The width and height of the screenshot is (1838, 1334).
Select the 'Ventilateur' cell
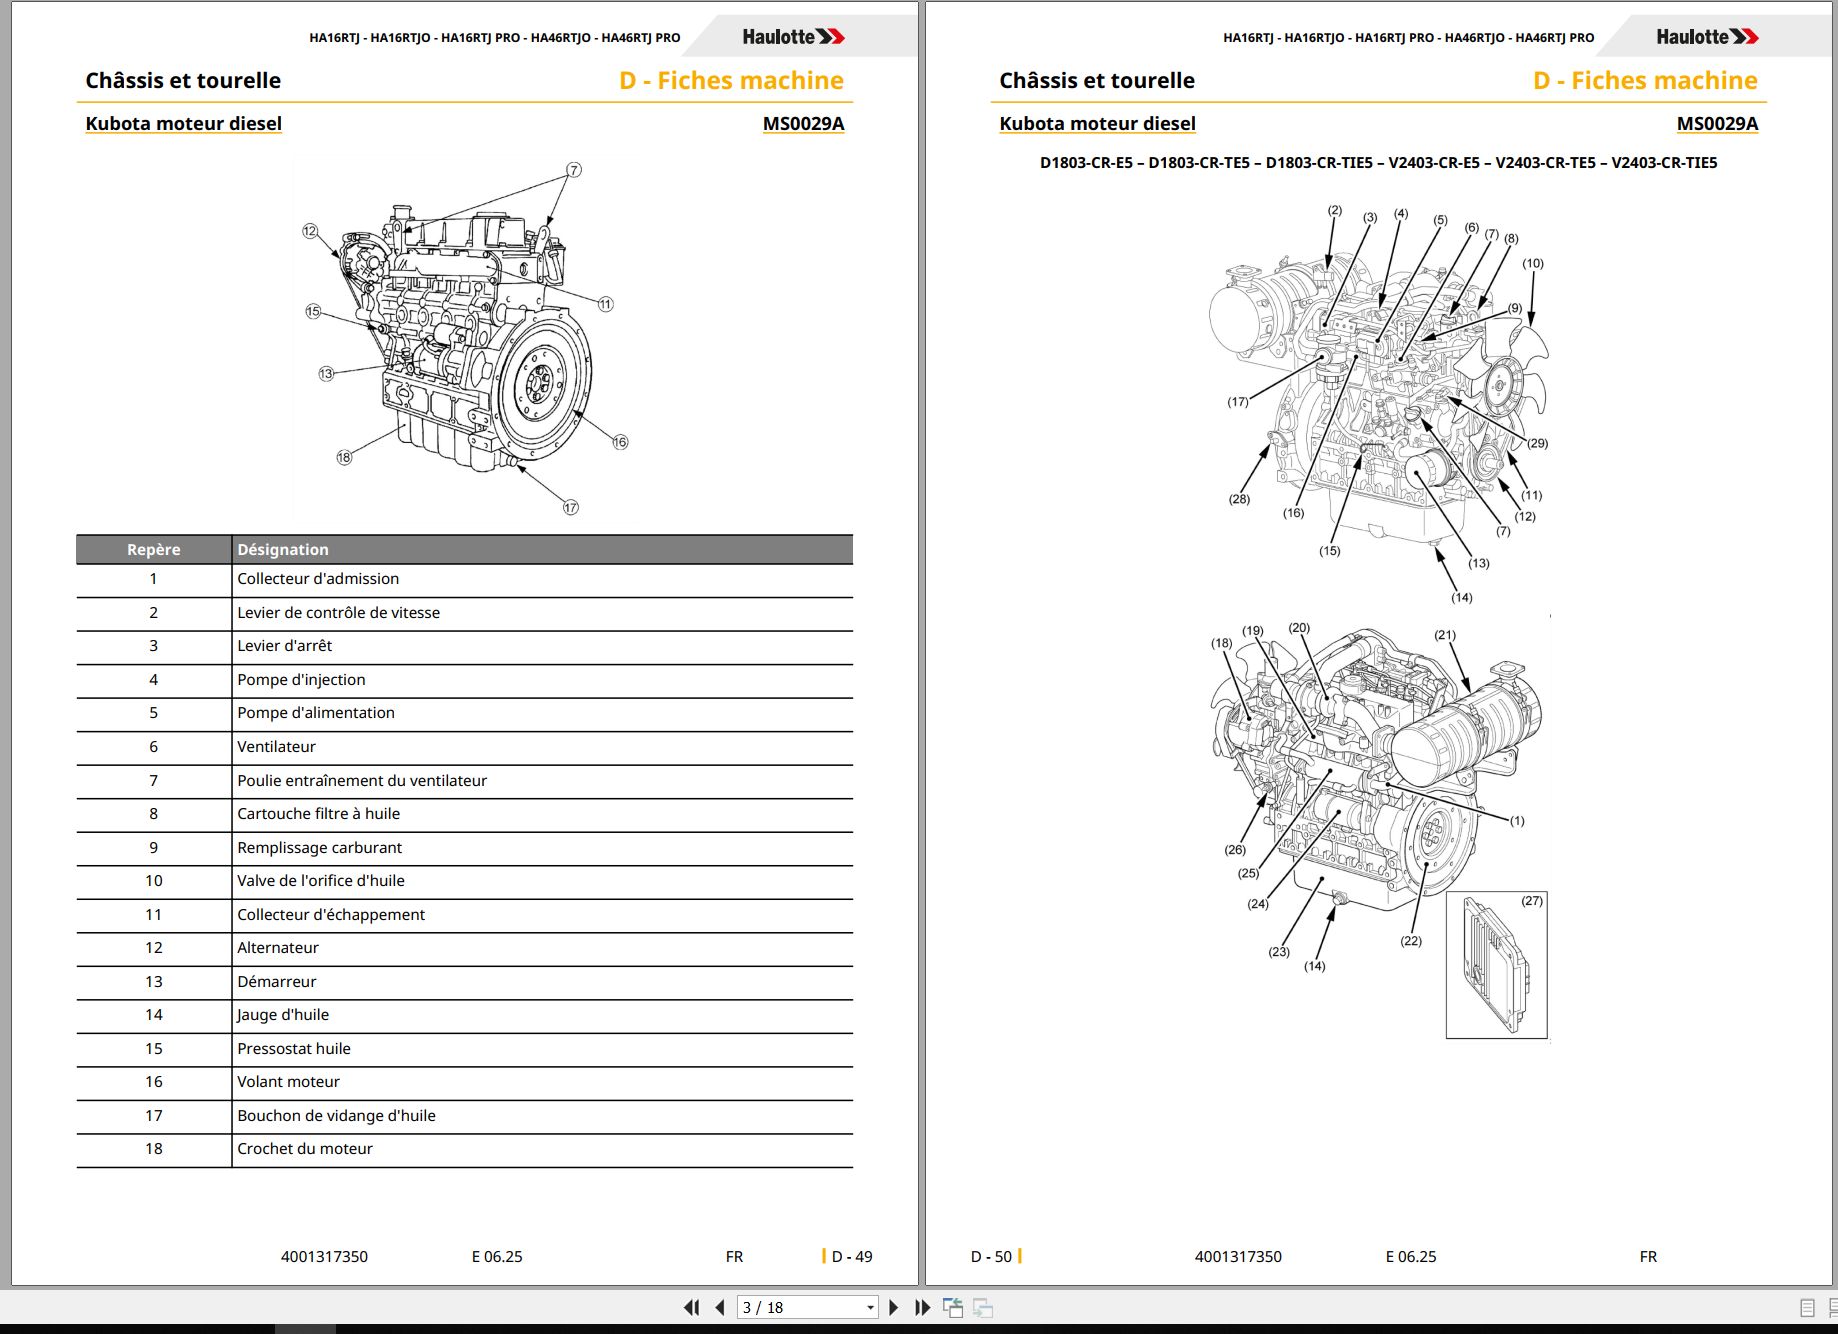tap(542, 747)
